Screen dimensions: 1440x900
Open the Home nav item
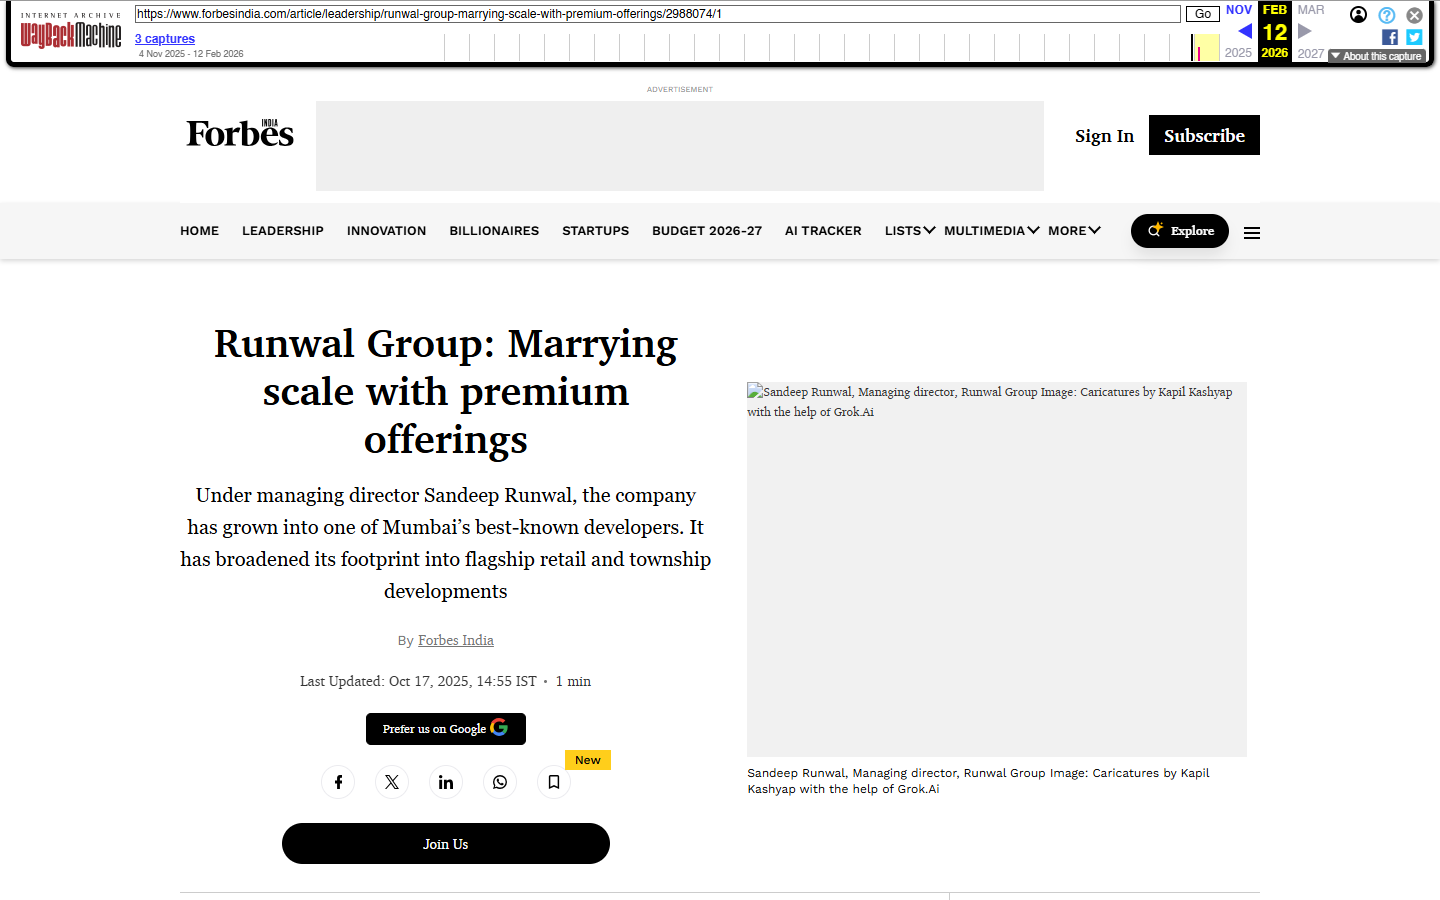click(x=199, y=231)
